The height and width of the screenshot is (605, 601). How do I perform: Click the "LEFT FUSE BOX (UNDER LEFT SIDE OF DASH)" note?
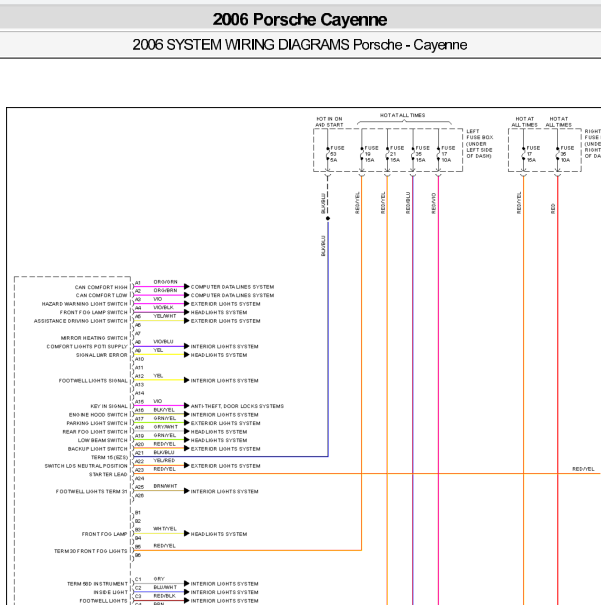480,144
